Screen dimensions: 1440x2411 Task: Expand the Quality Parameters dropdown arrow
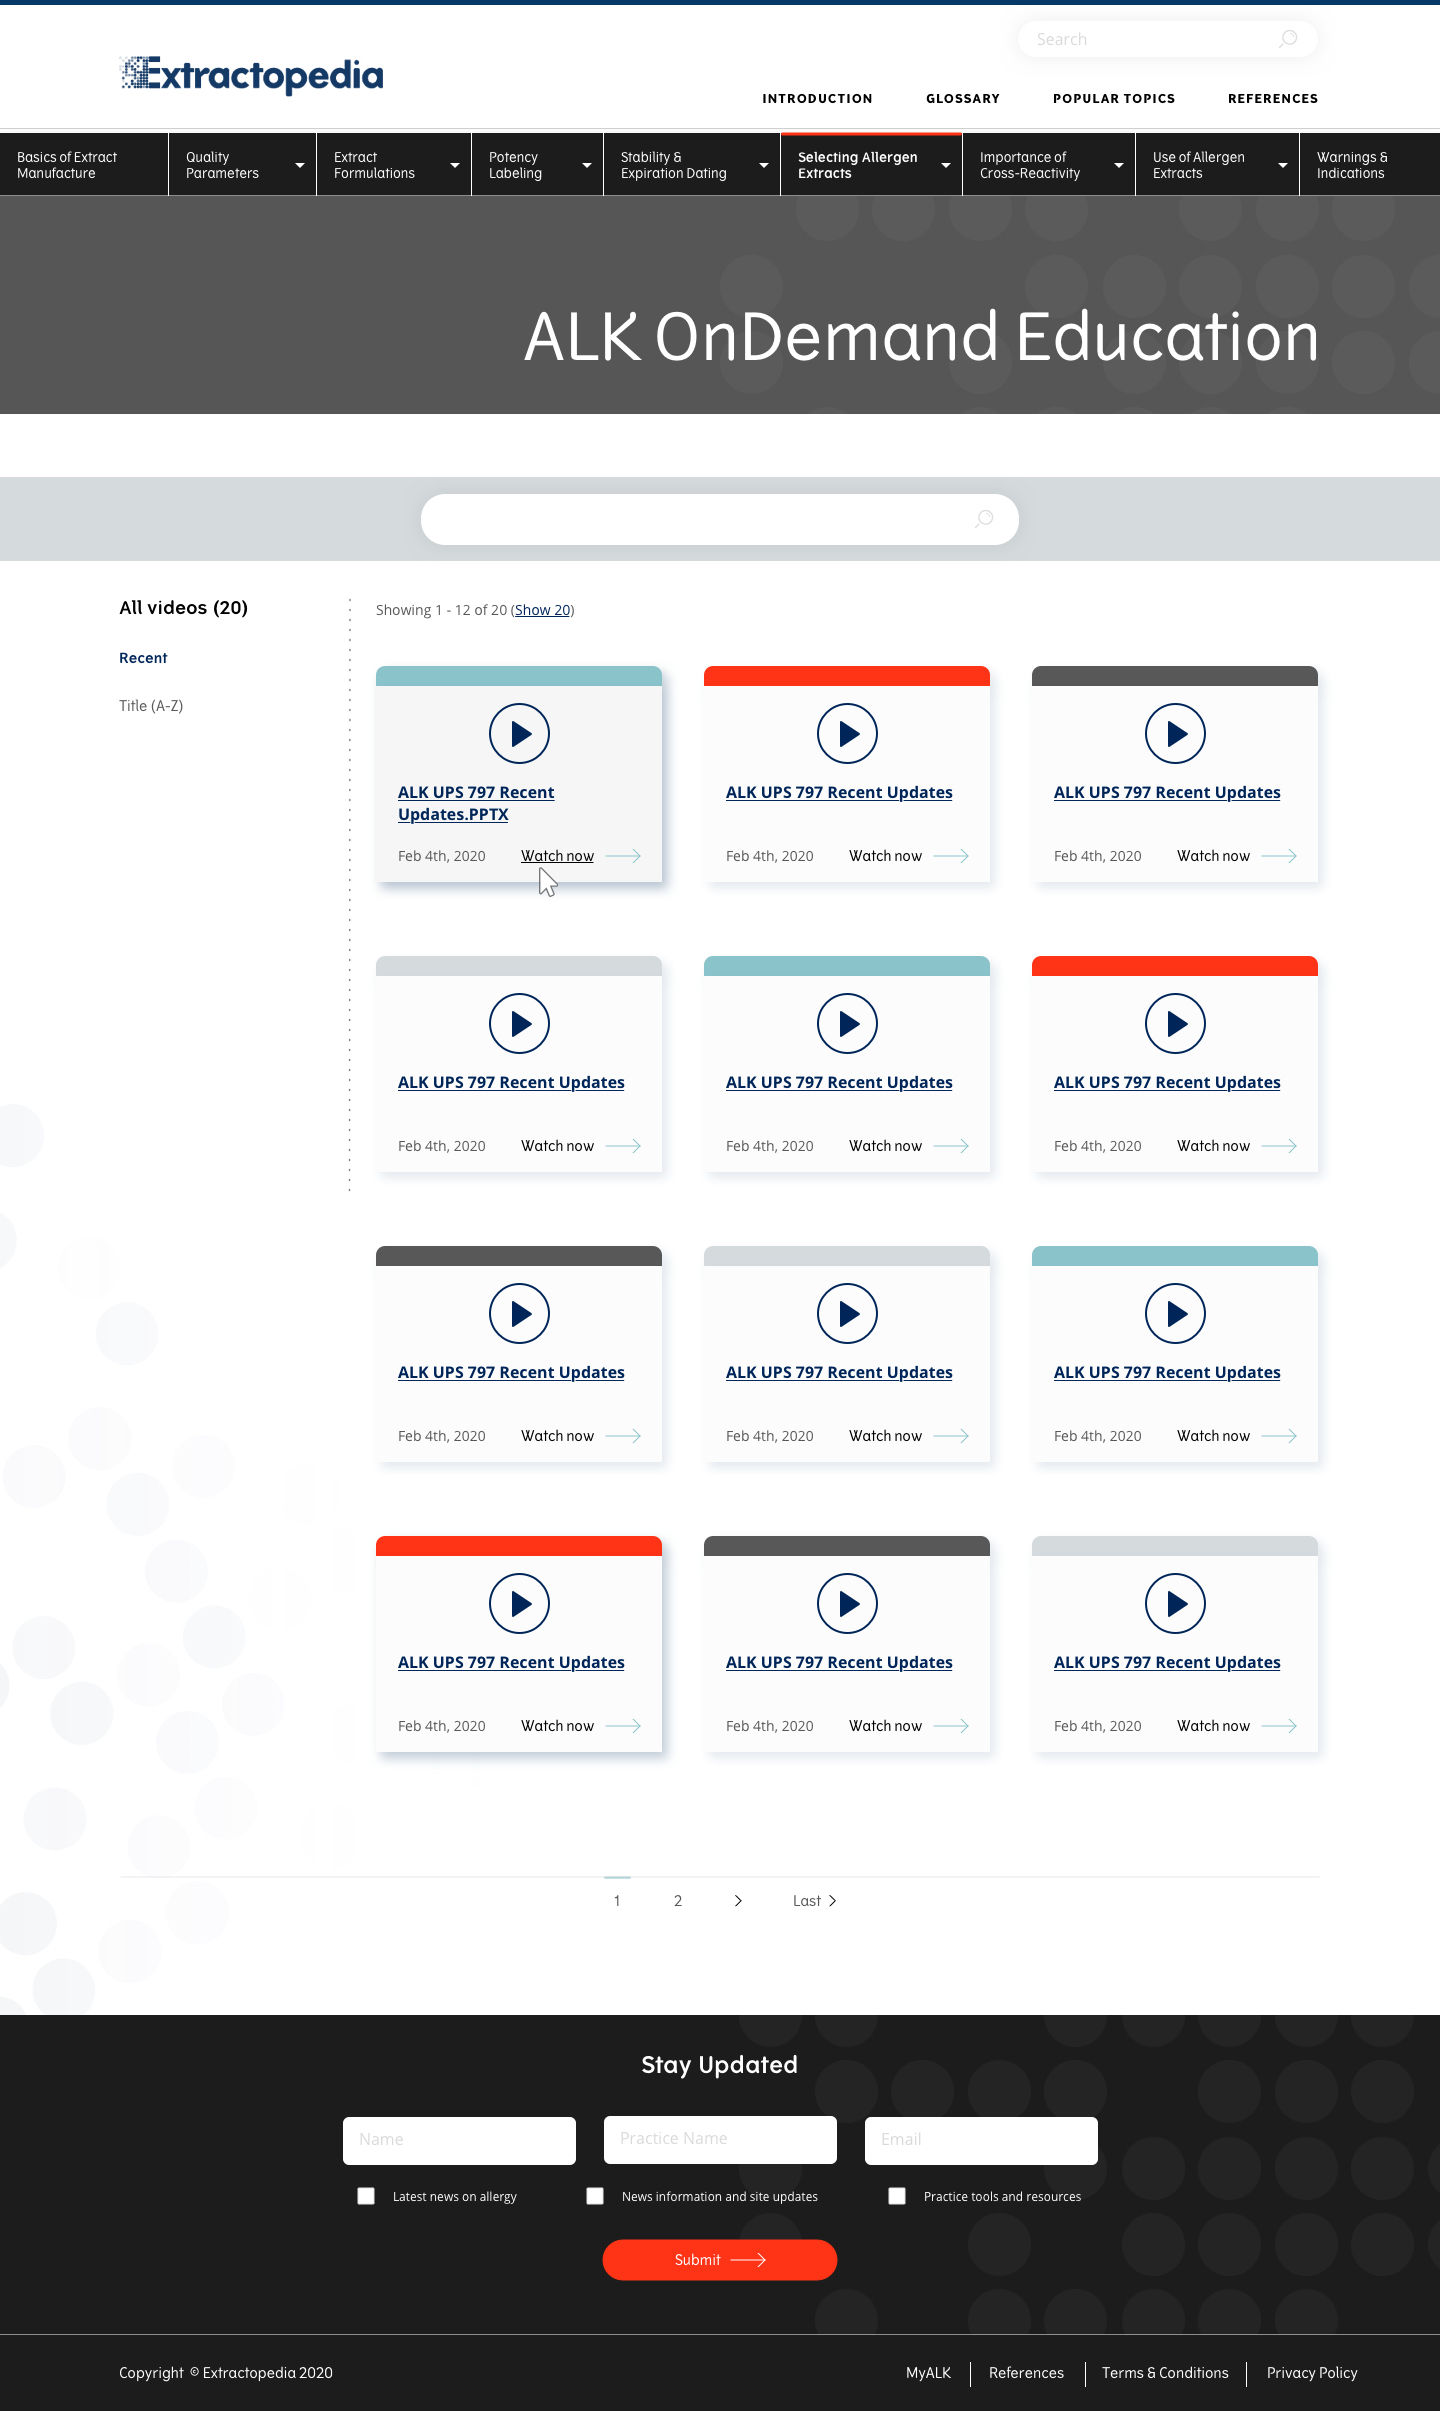[299, 165]
